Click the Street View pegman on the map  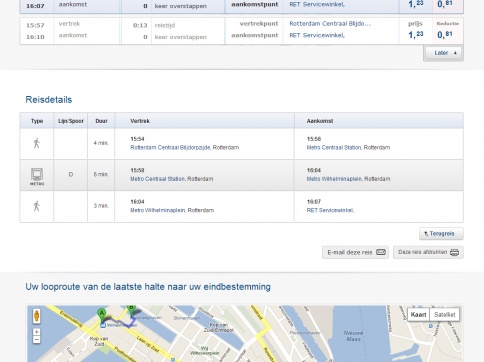click(x=37, y=316)
